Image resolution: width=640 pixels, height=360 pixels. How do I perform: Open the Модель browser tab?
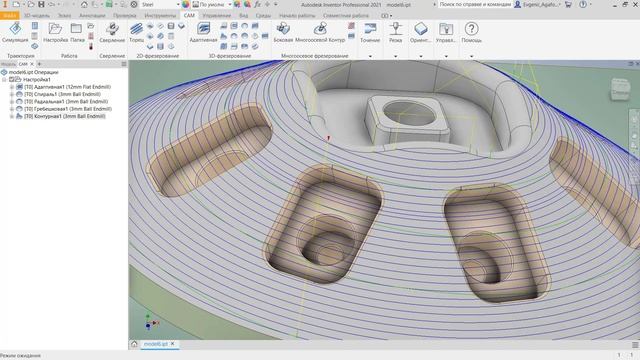(x=8, y=64)
